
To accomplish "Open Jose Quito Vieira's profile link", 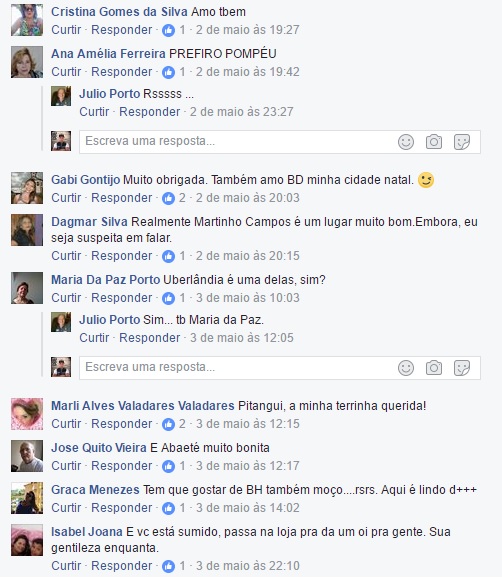I will coord(99,448).
